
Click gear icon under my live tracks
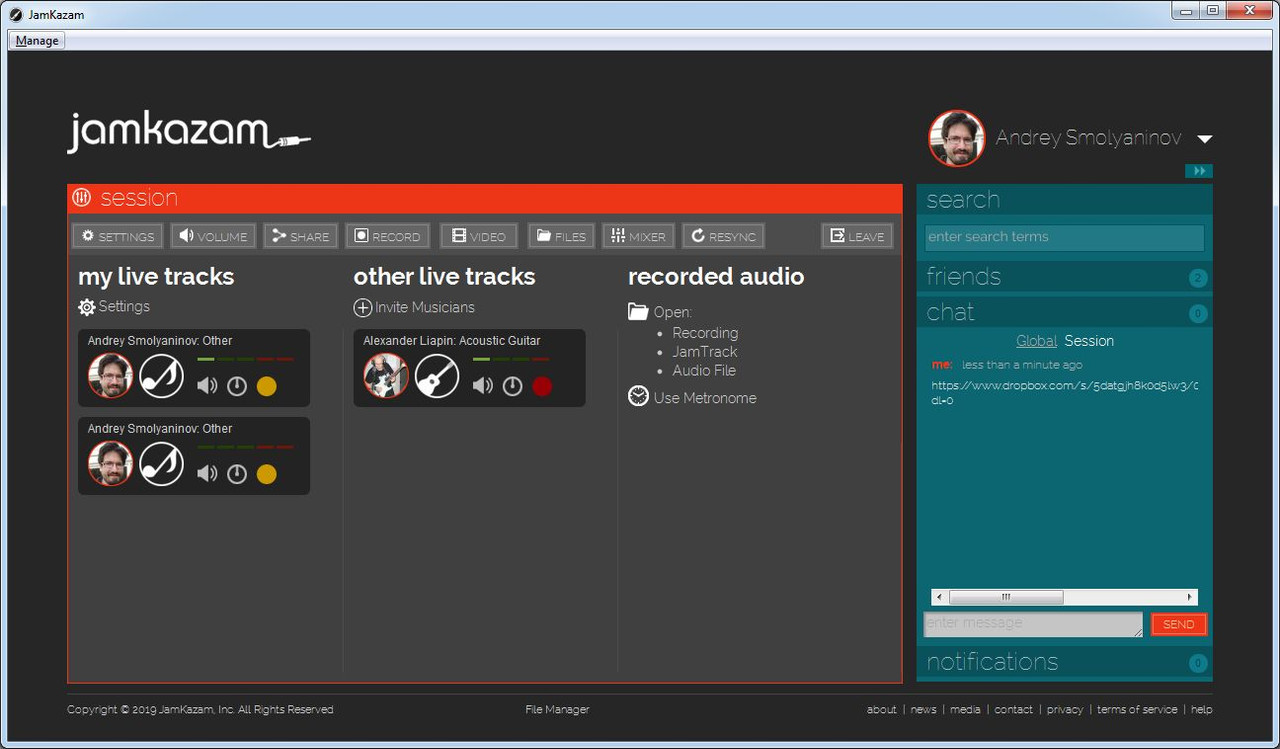tap(87, 307)
